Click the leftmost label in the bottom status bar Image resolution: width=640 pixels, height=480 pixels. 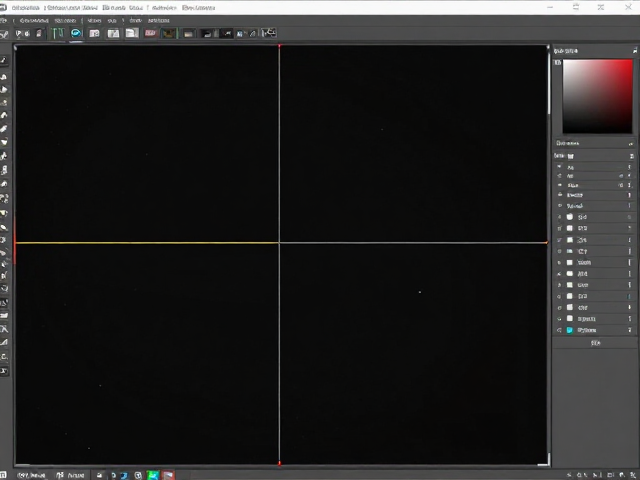pyautogui.click(x=31, y=475)
